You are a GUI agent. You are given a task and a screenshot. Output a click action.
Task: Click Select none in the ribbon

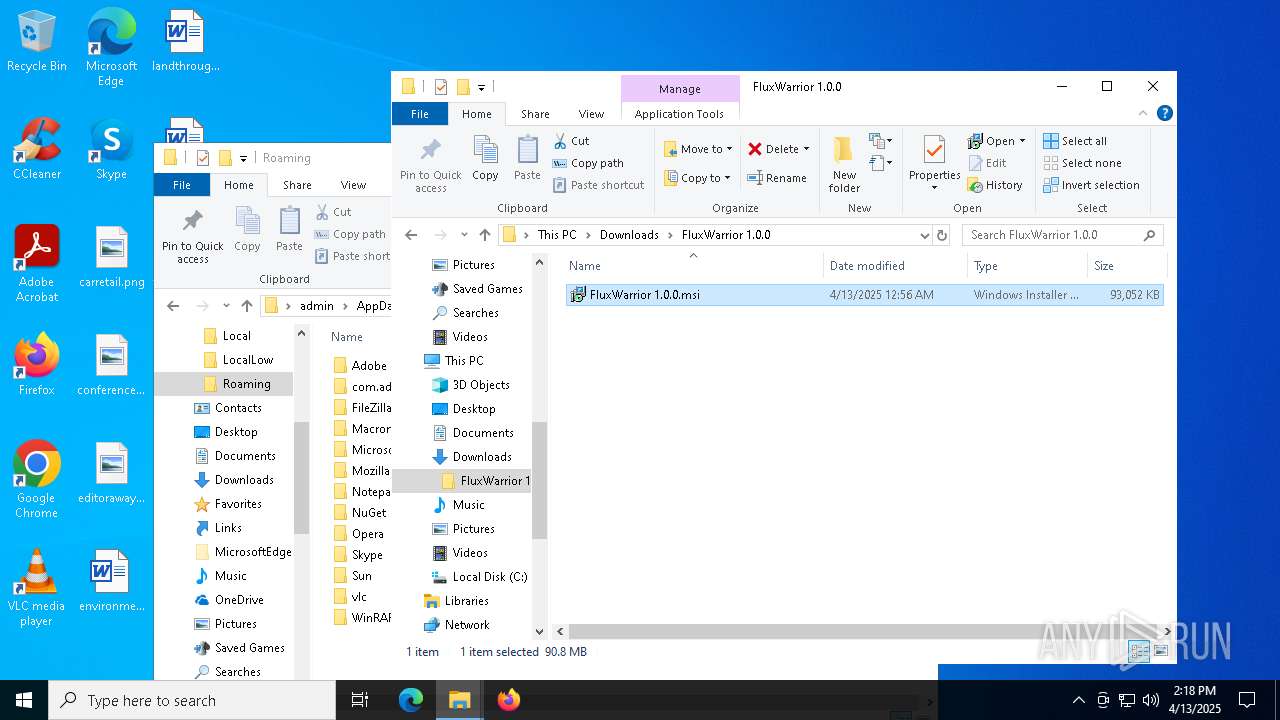click(1082, 163)
